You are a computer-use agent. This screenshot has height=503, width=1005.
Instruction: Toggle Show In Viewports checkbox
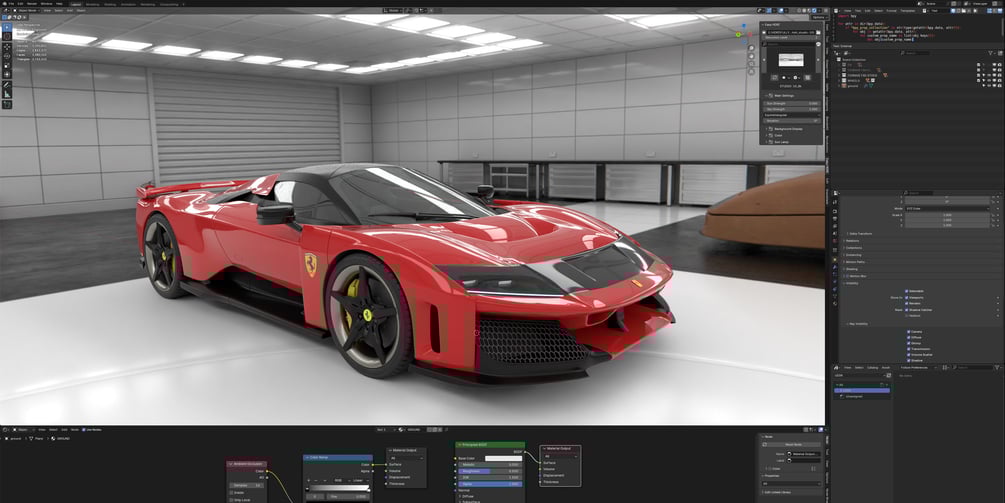click(907, 297)
